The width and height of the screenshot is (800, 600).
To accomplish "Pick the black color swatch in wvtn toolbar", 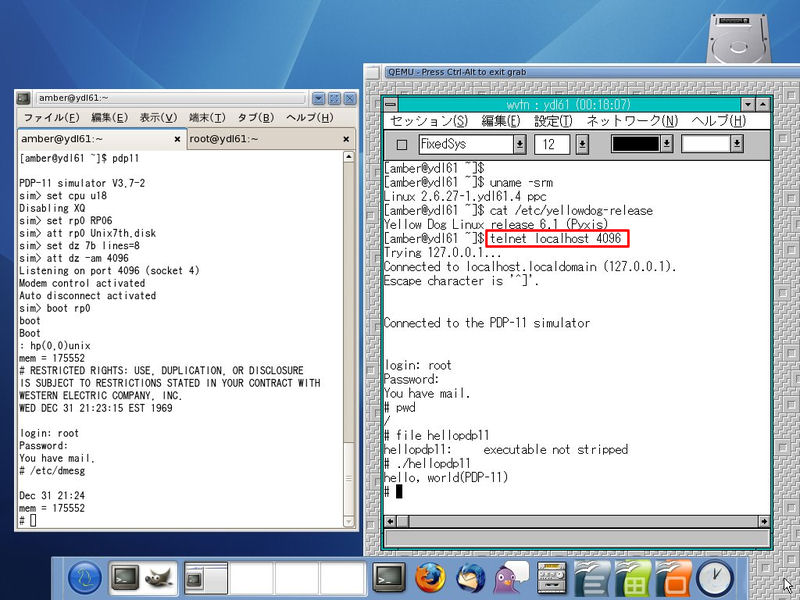I will [636, 144].
